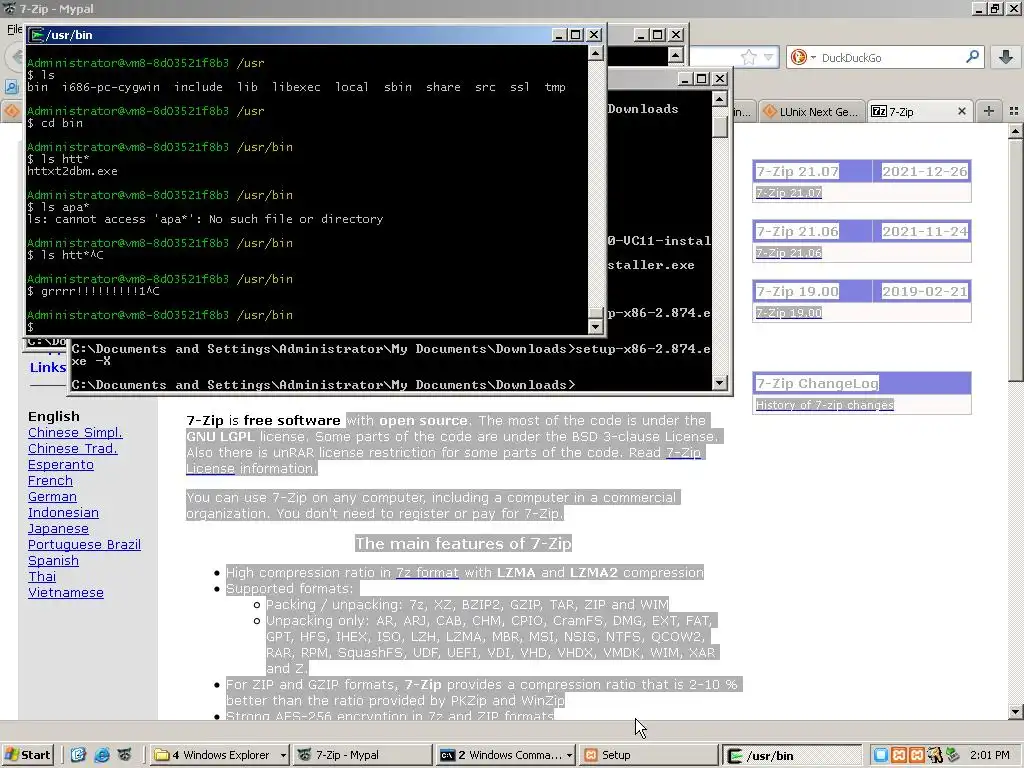This screenshot has width=1024, height=768.
Task: Click browser page scrollbar up arrow
Action: (1016, 131)
